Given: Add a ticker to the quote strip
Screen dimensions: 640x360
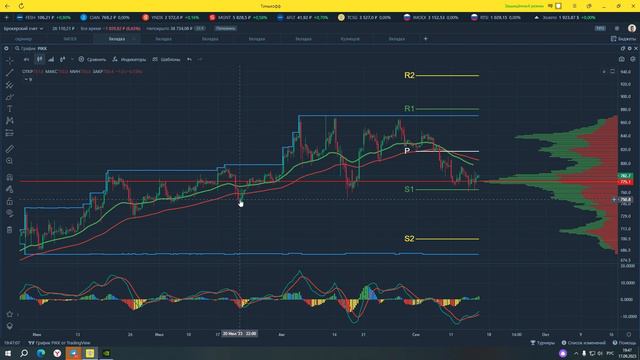Looking at the screenshot, I should [x=6, y=18].
